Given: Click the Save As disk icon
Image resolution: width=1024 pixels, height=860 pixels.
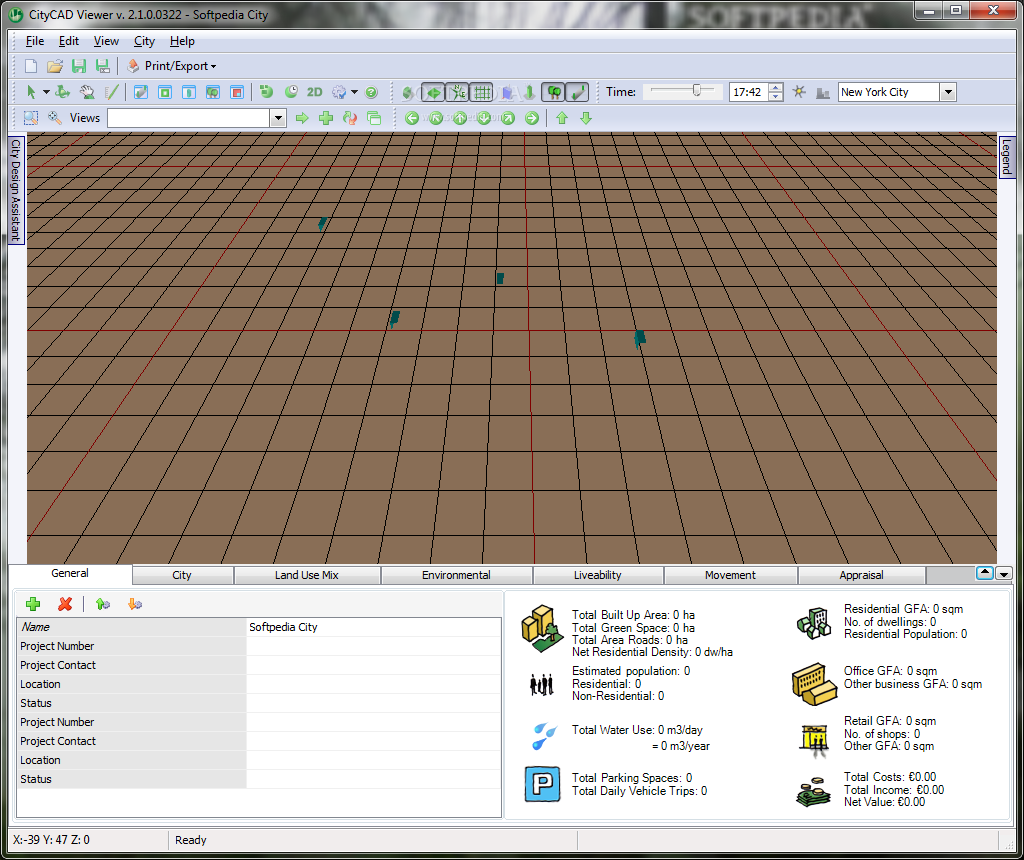Looking at the screenshot, I should [103, 66].
